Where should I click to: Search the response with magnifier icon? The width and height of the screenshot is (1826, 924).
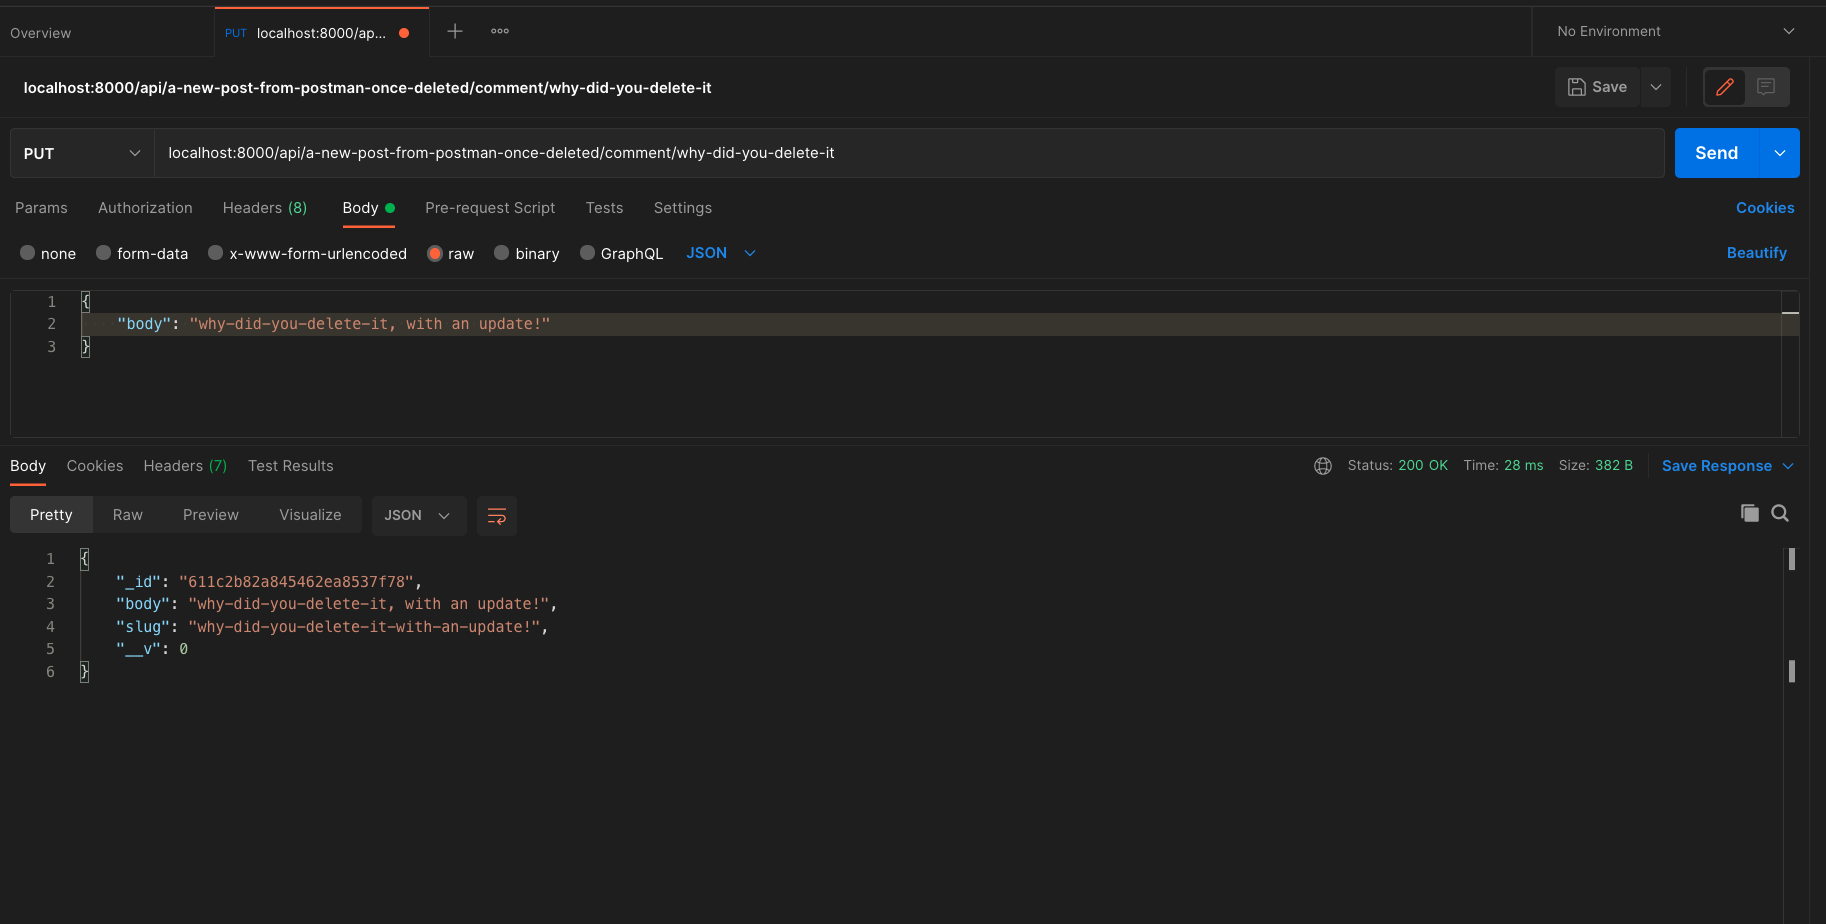pyautogui.click(x=1780, y=513)
